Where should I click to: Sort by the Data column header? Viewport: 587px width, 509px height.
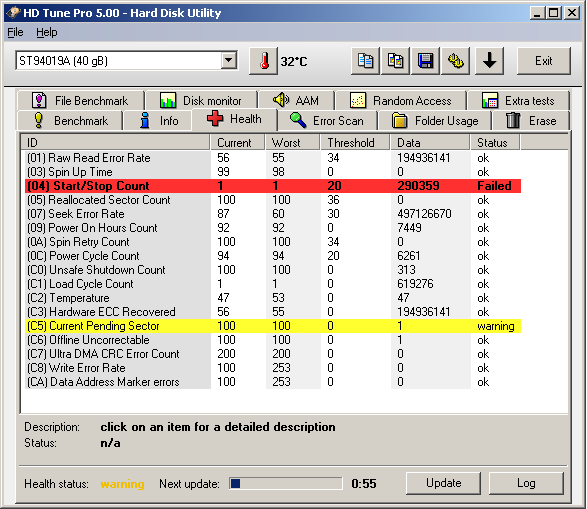(x=430, y=143)
